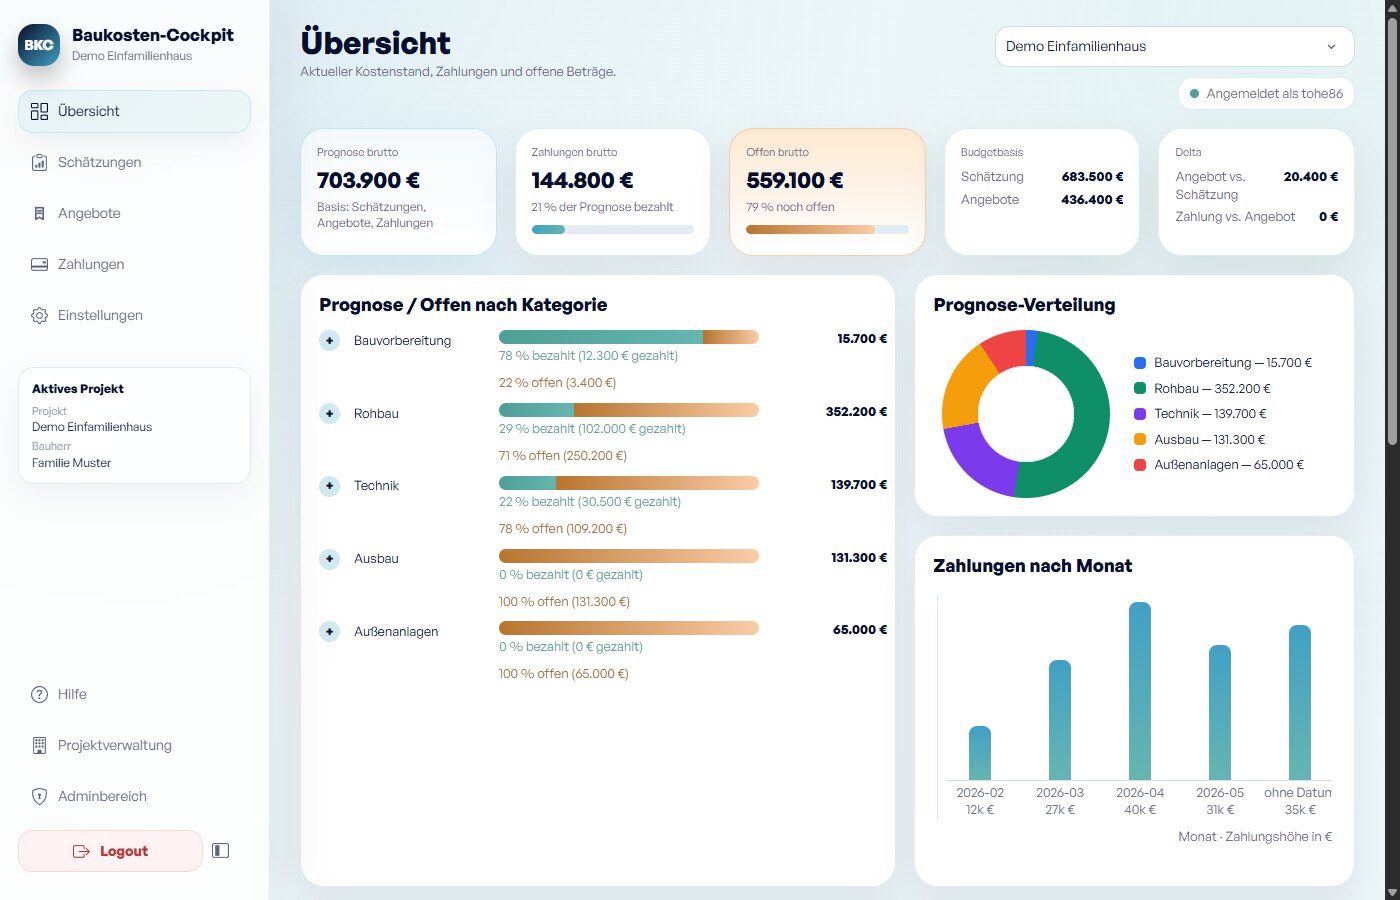Click the Hilfe question mark icon
Viewport: 1400px width, 900px height.
39,694
